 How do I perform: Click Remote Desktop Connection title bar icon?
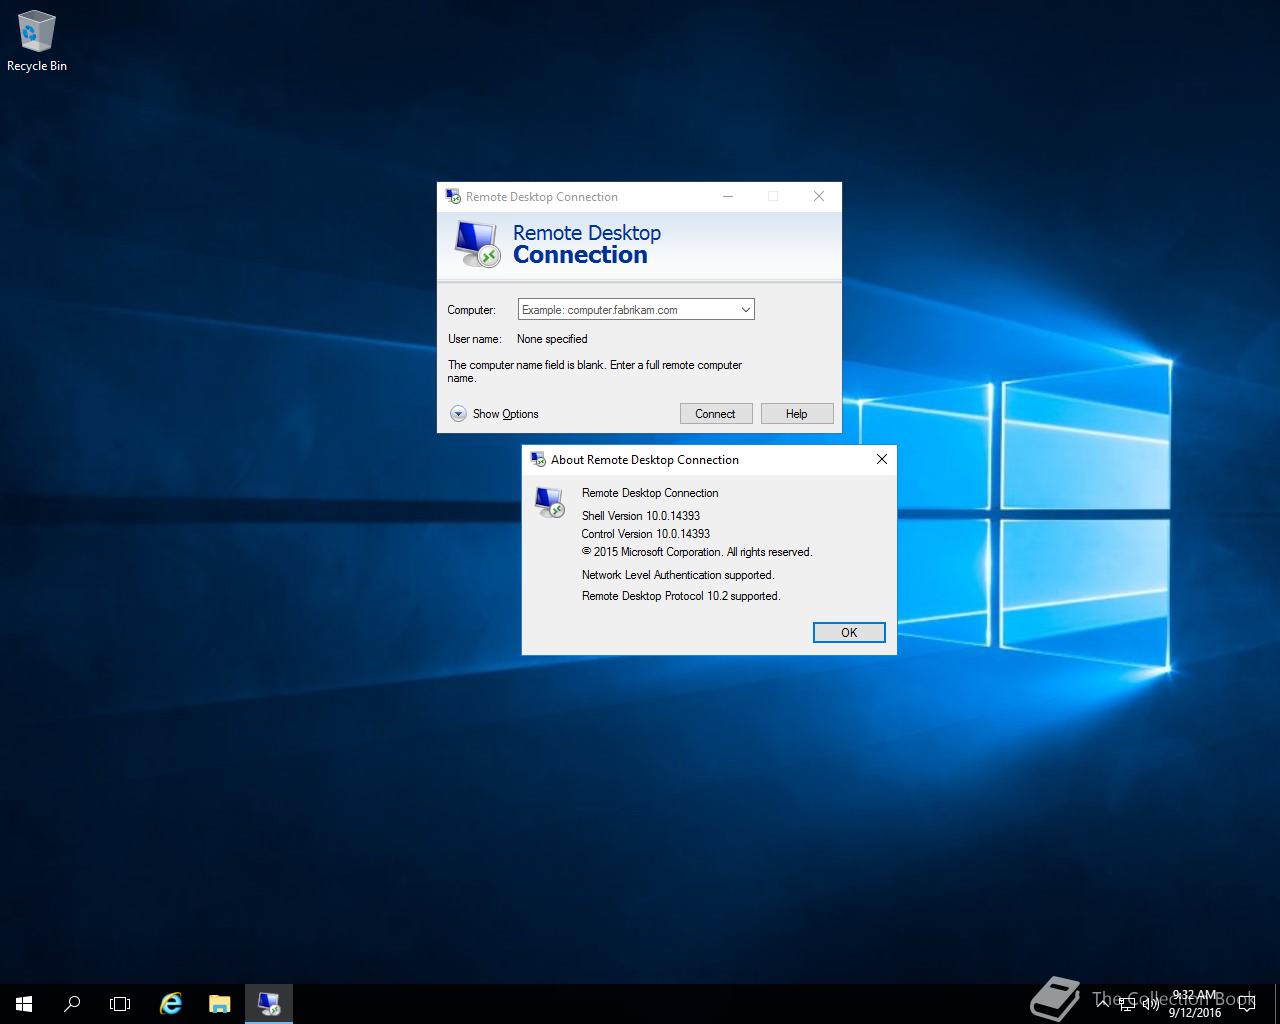pyautogui.click(x=453, y=196)
